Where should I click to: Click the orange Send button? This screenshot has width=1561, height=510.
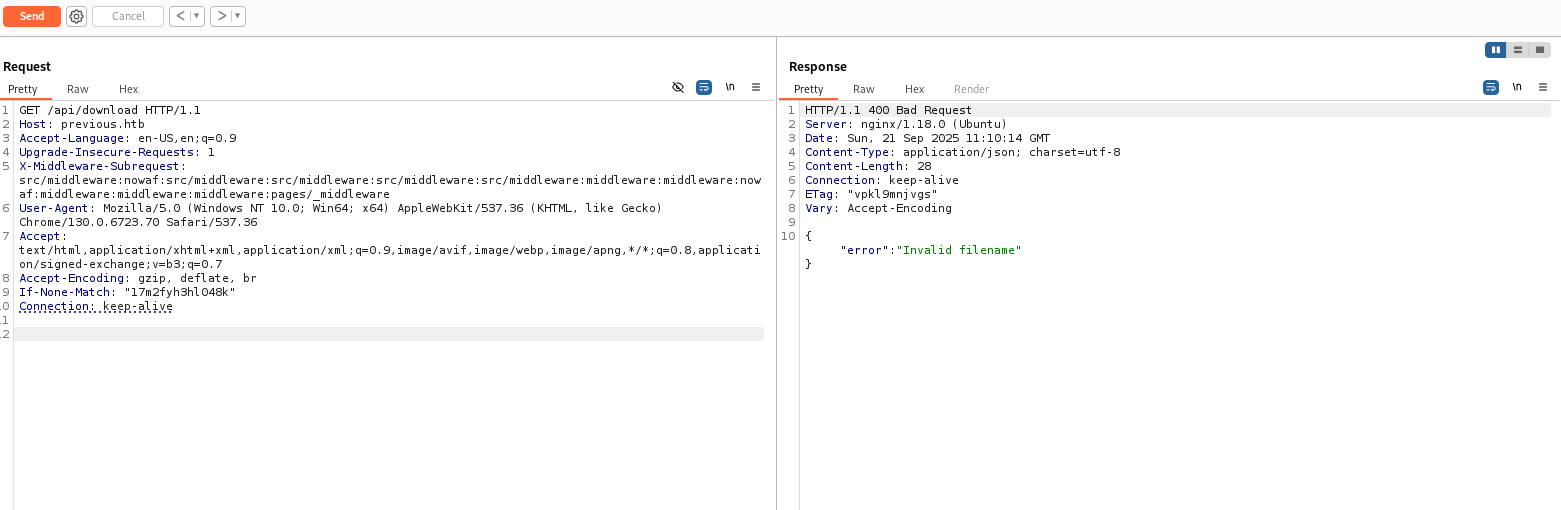(32, 16)
